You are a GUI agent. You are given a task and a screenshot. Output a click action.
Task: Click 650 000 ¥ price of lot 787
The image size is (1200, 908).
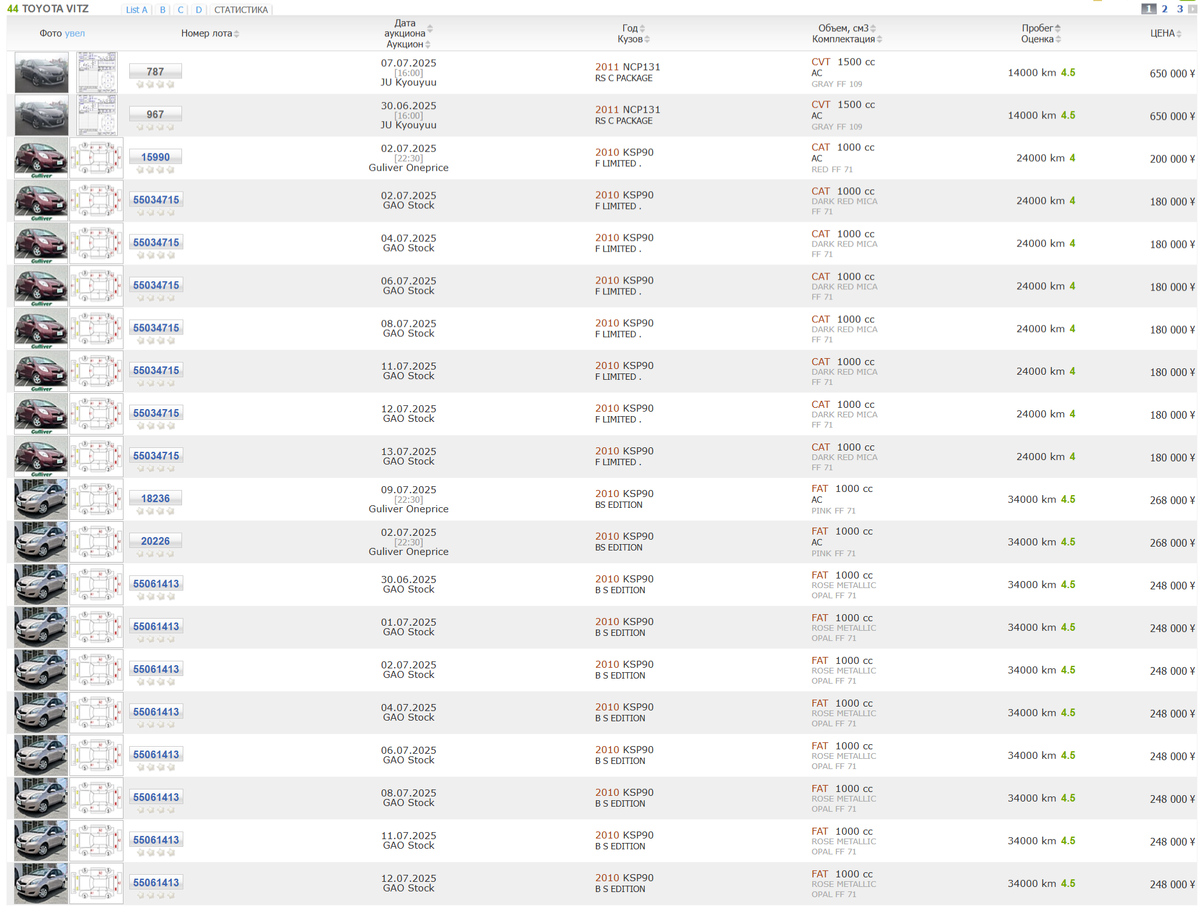click(x=1172, y=74)
